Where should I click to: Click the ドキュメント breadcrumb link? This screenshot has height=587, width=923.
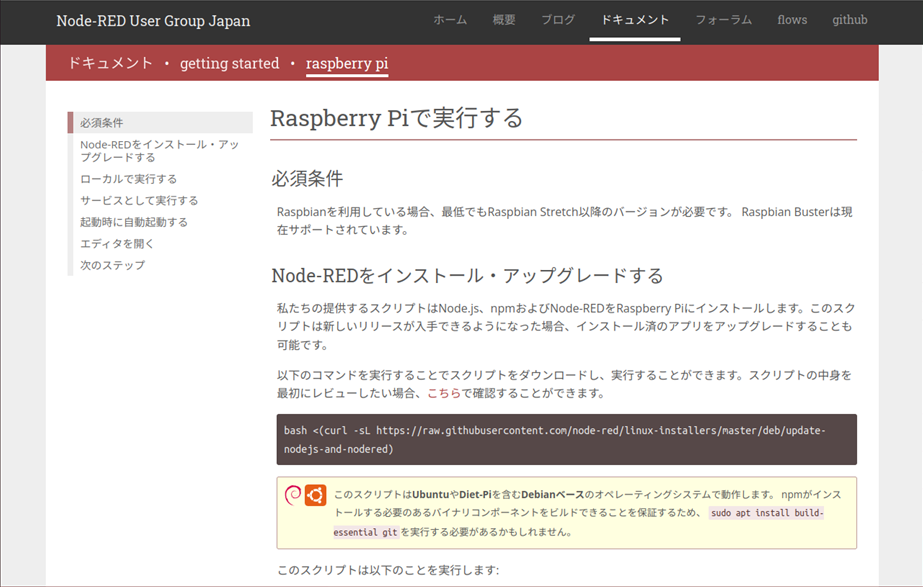(110, 64)
